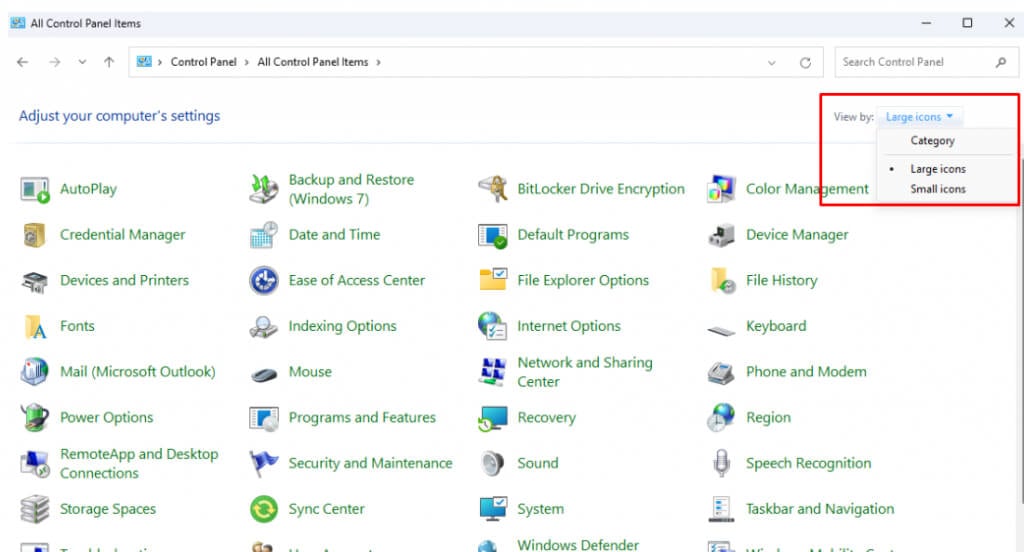Expand the chevron after All Control Panel Items
Image resolution: width=1024 pixels, height=552 pixels.
point(378,63)
